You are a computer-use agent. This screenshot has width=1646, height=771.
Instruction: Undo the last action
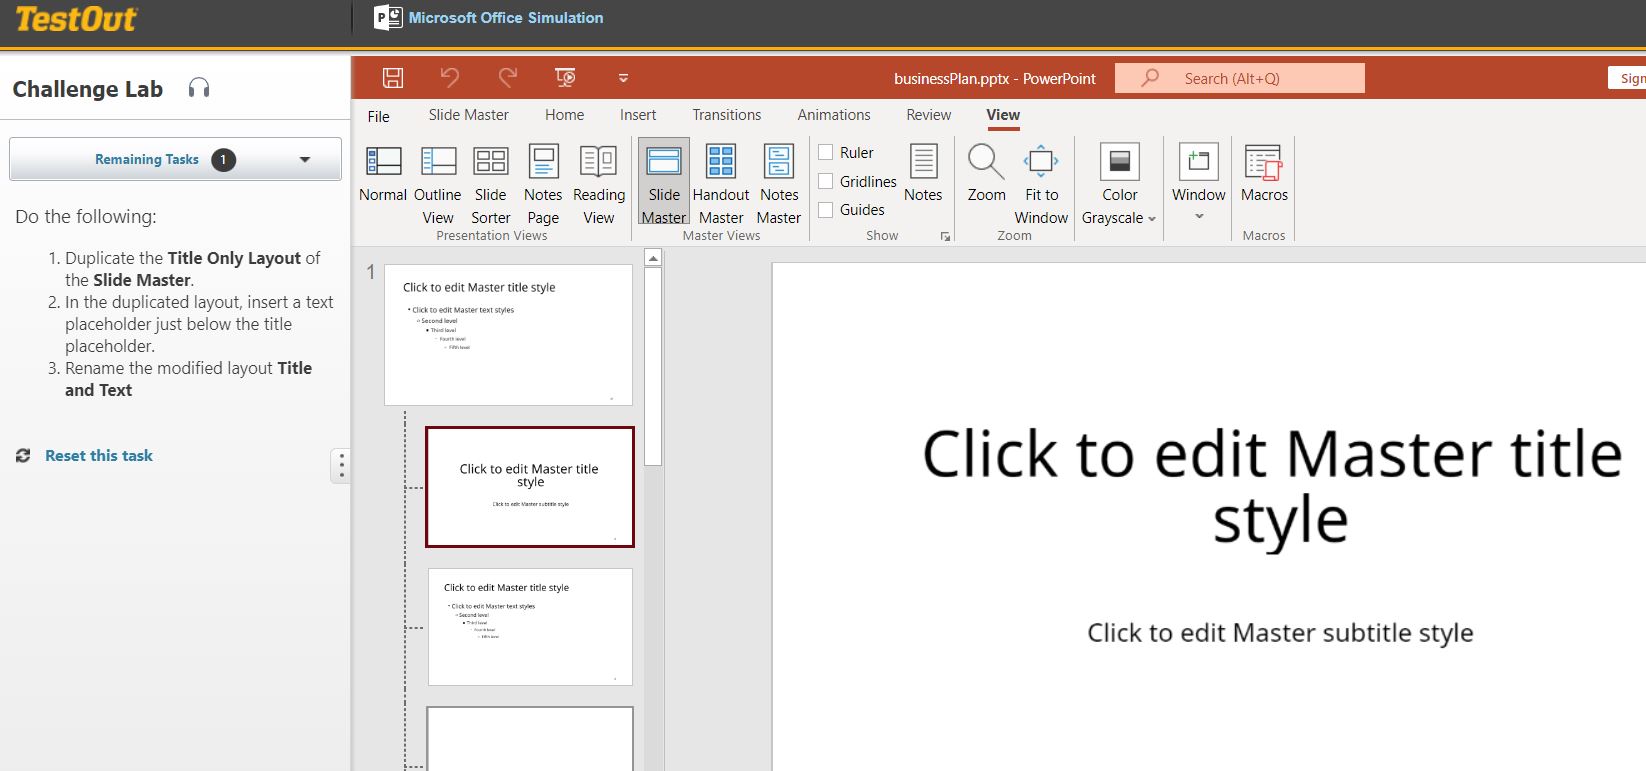450,78
